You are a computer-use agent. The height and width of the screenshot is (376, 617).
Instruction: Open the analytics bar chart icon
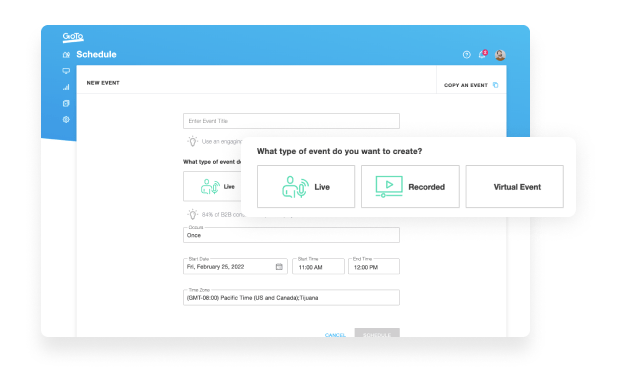[x=66, y=87]
